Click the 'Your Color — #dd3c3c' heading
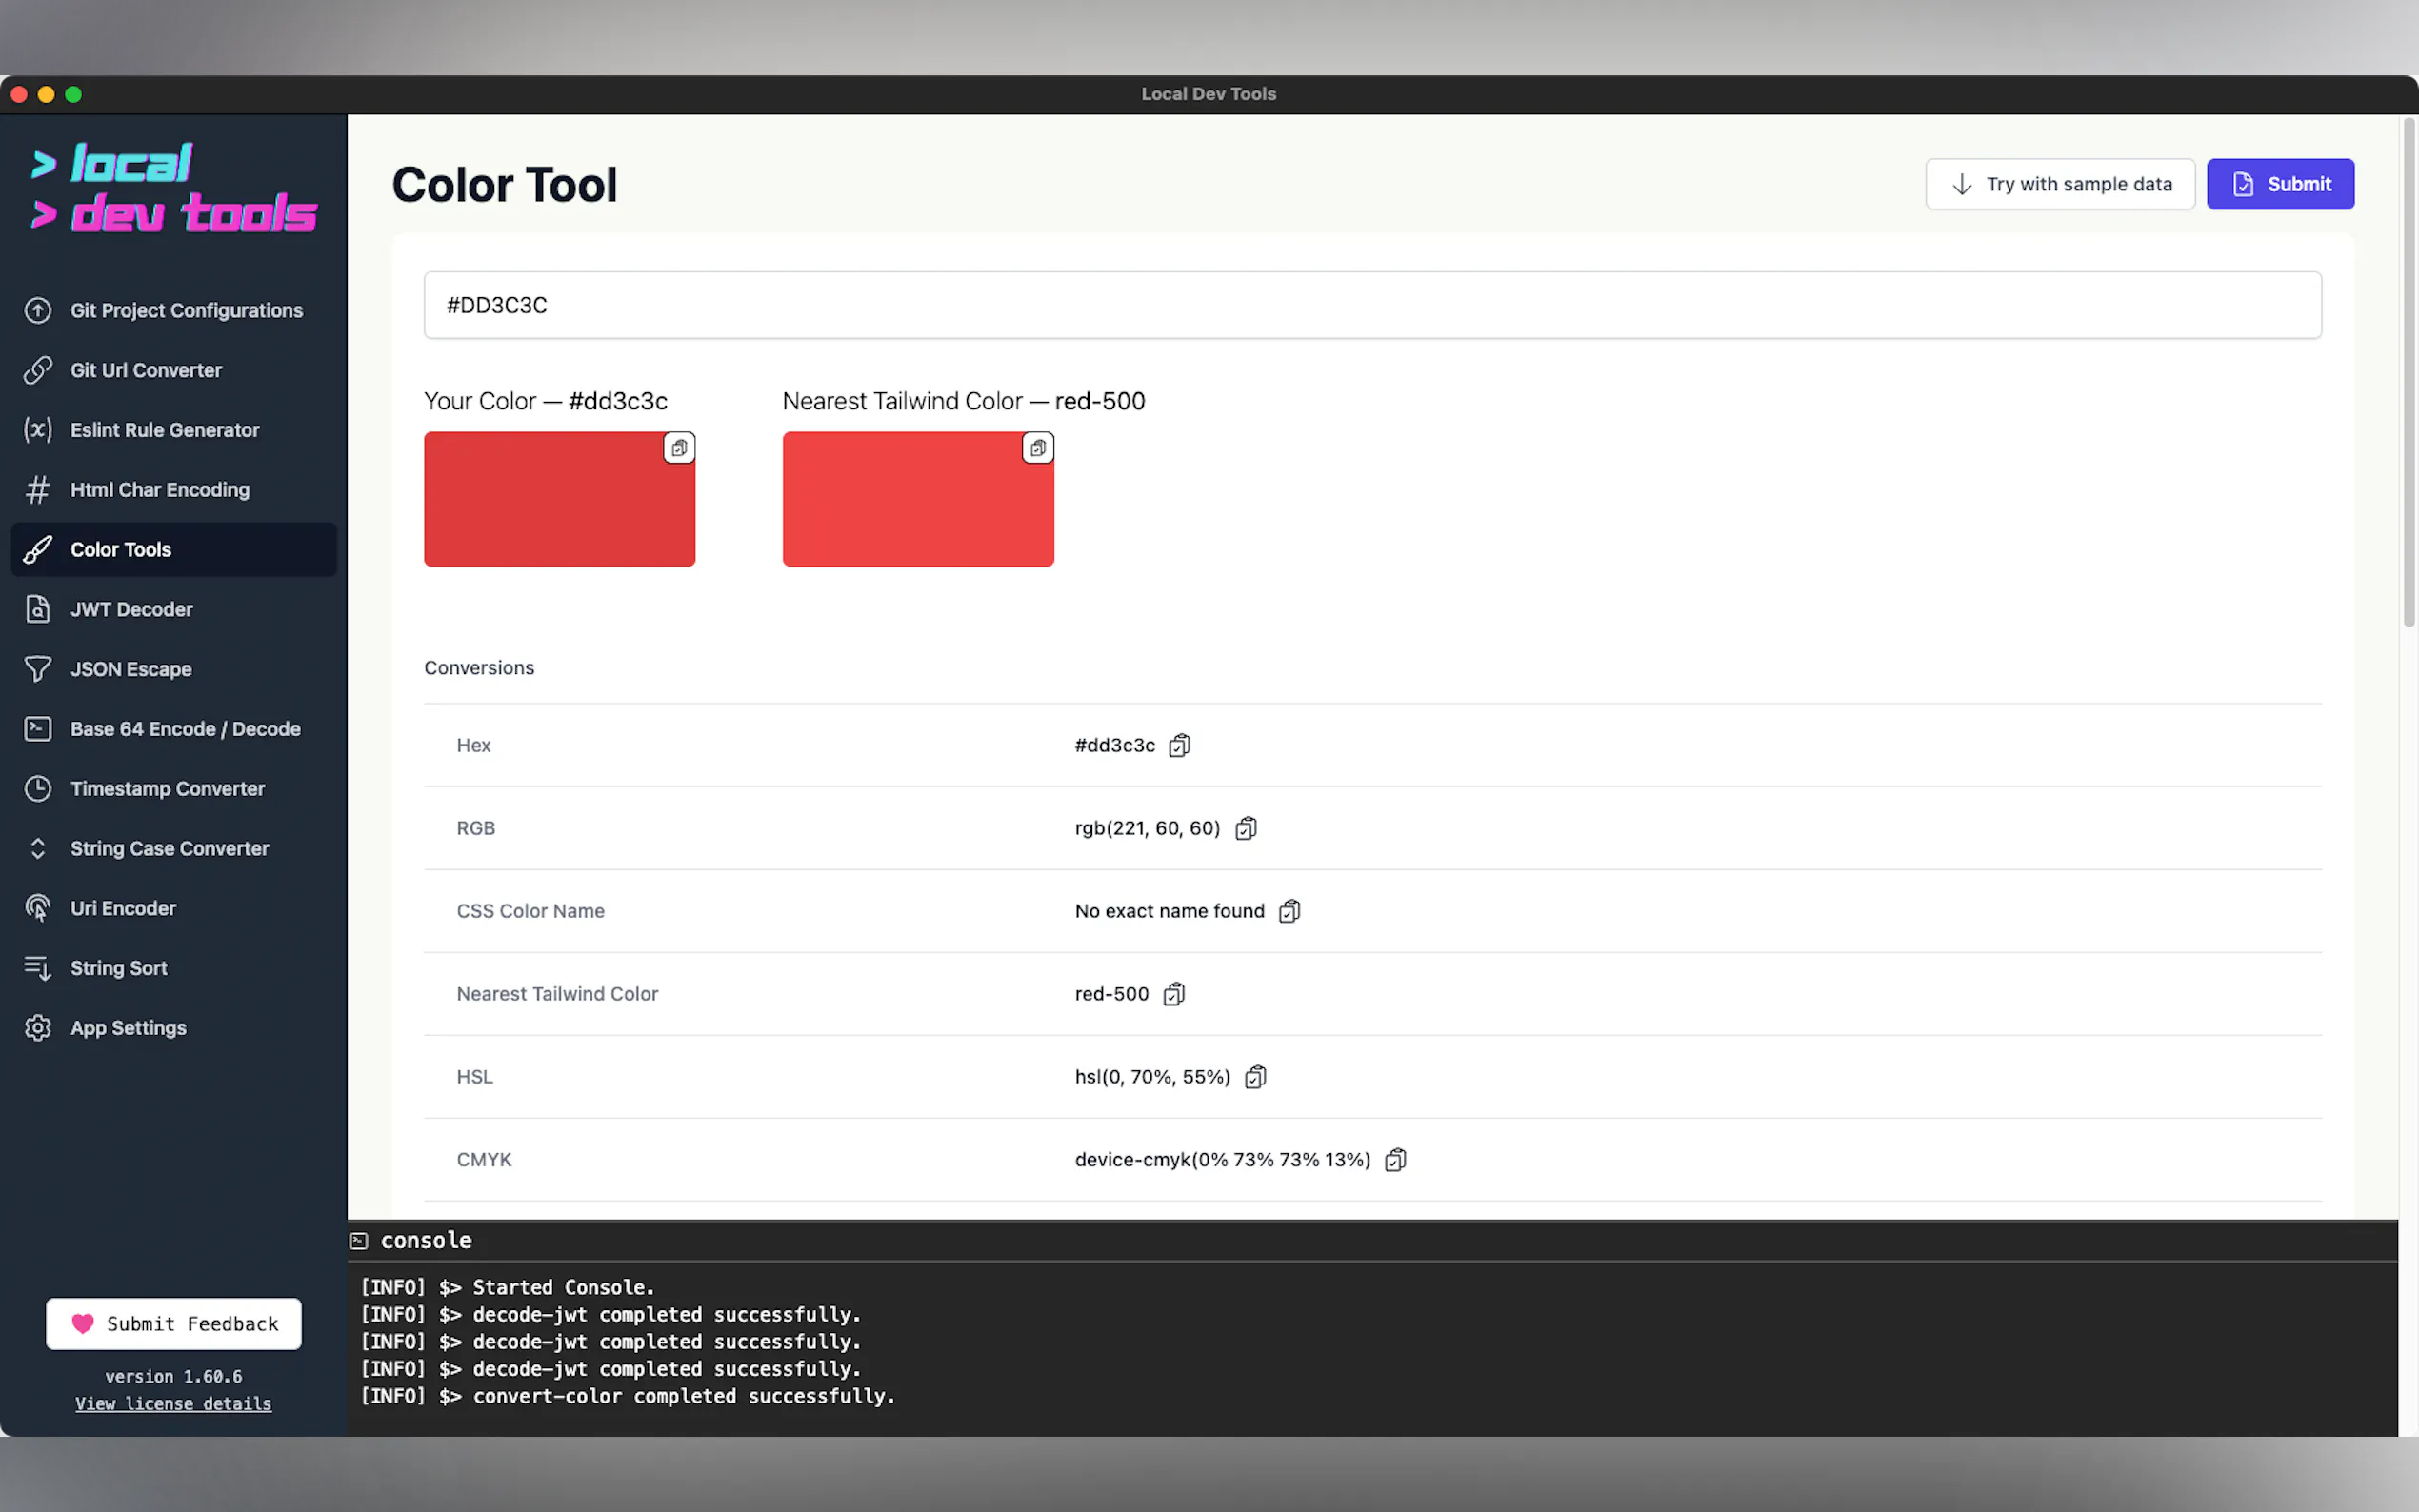 pos(546,401)
